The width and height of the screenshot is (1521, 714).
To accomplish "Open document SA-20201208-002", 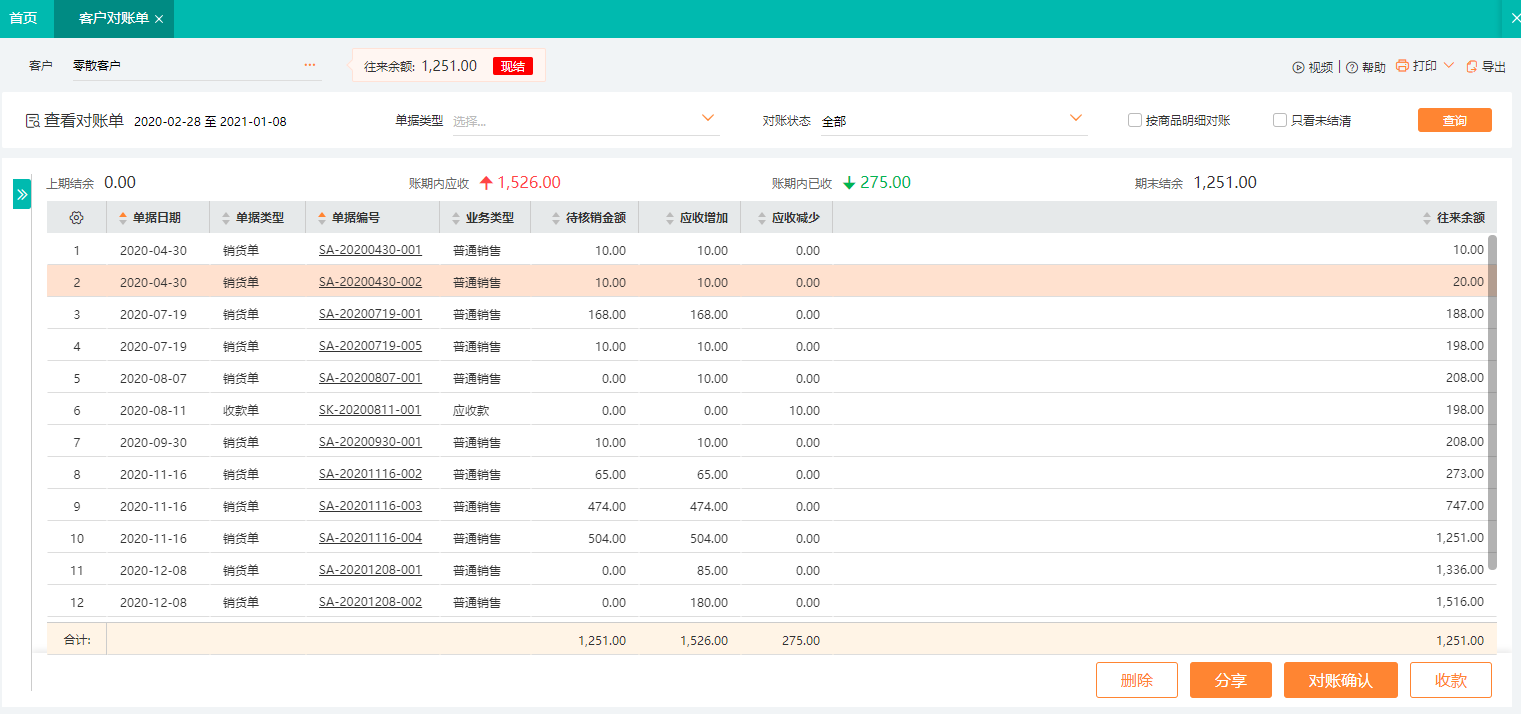I will [x=370, y=602].
